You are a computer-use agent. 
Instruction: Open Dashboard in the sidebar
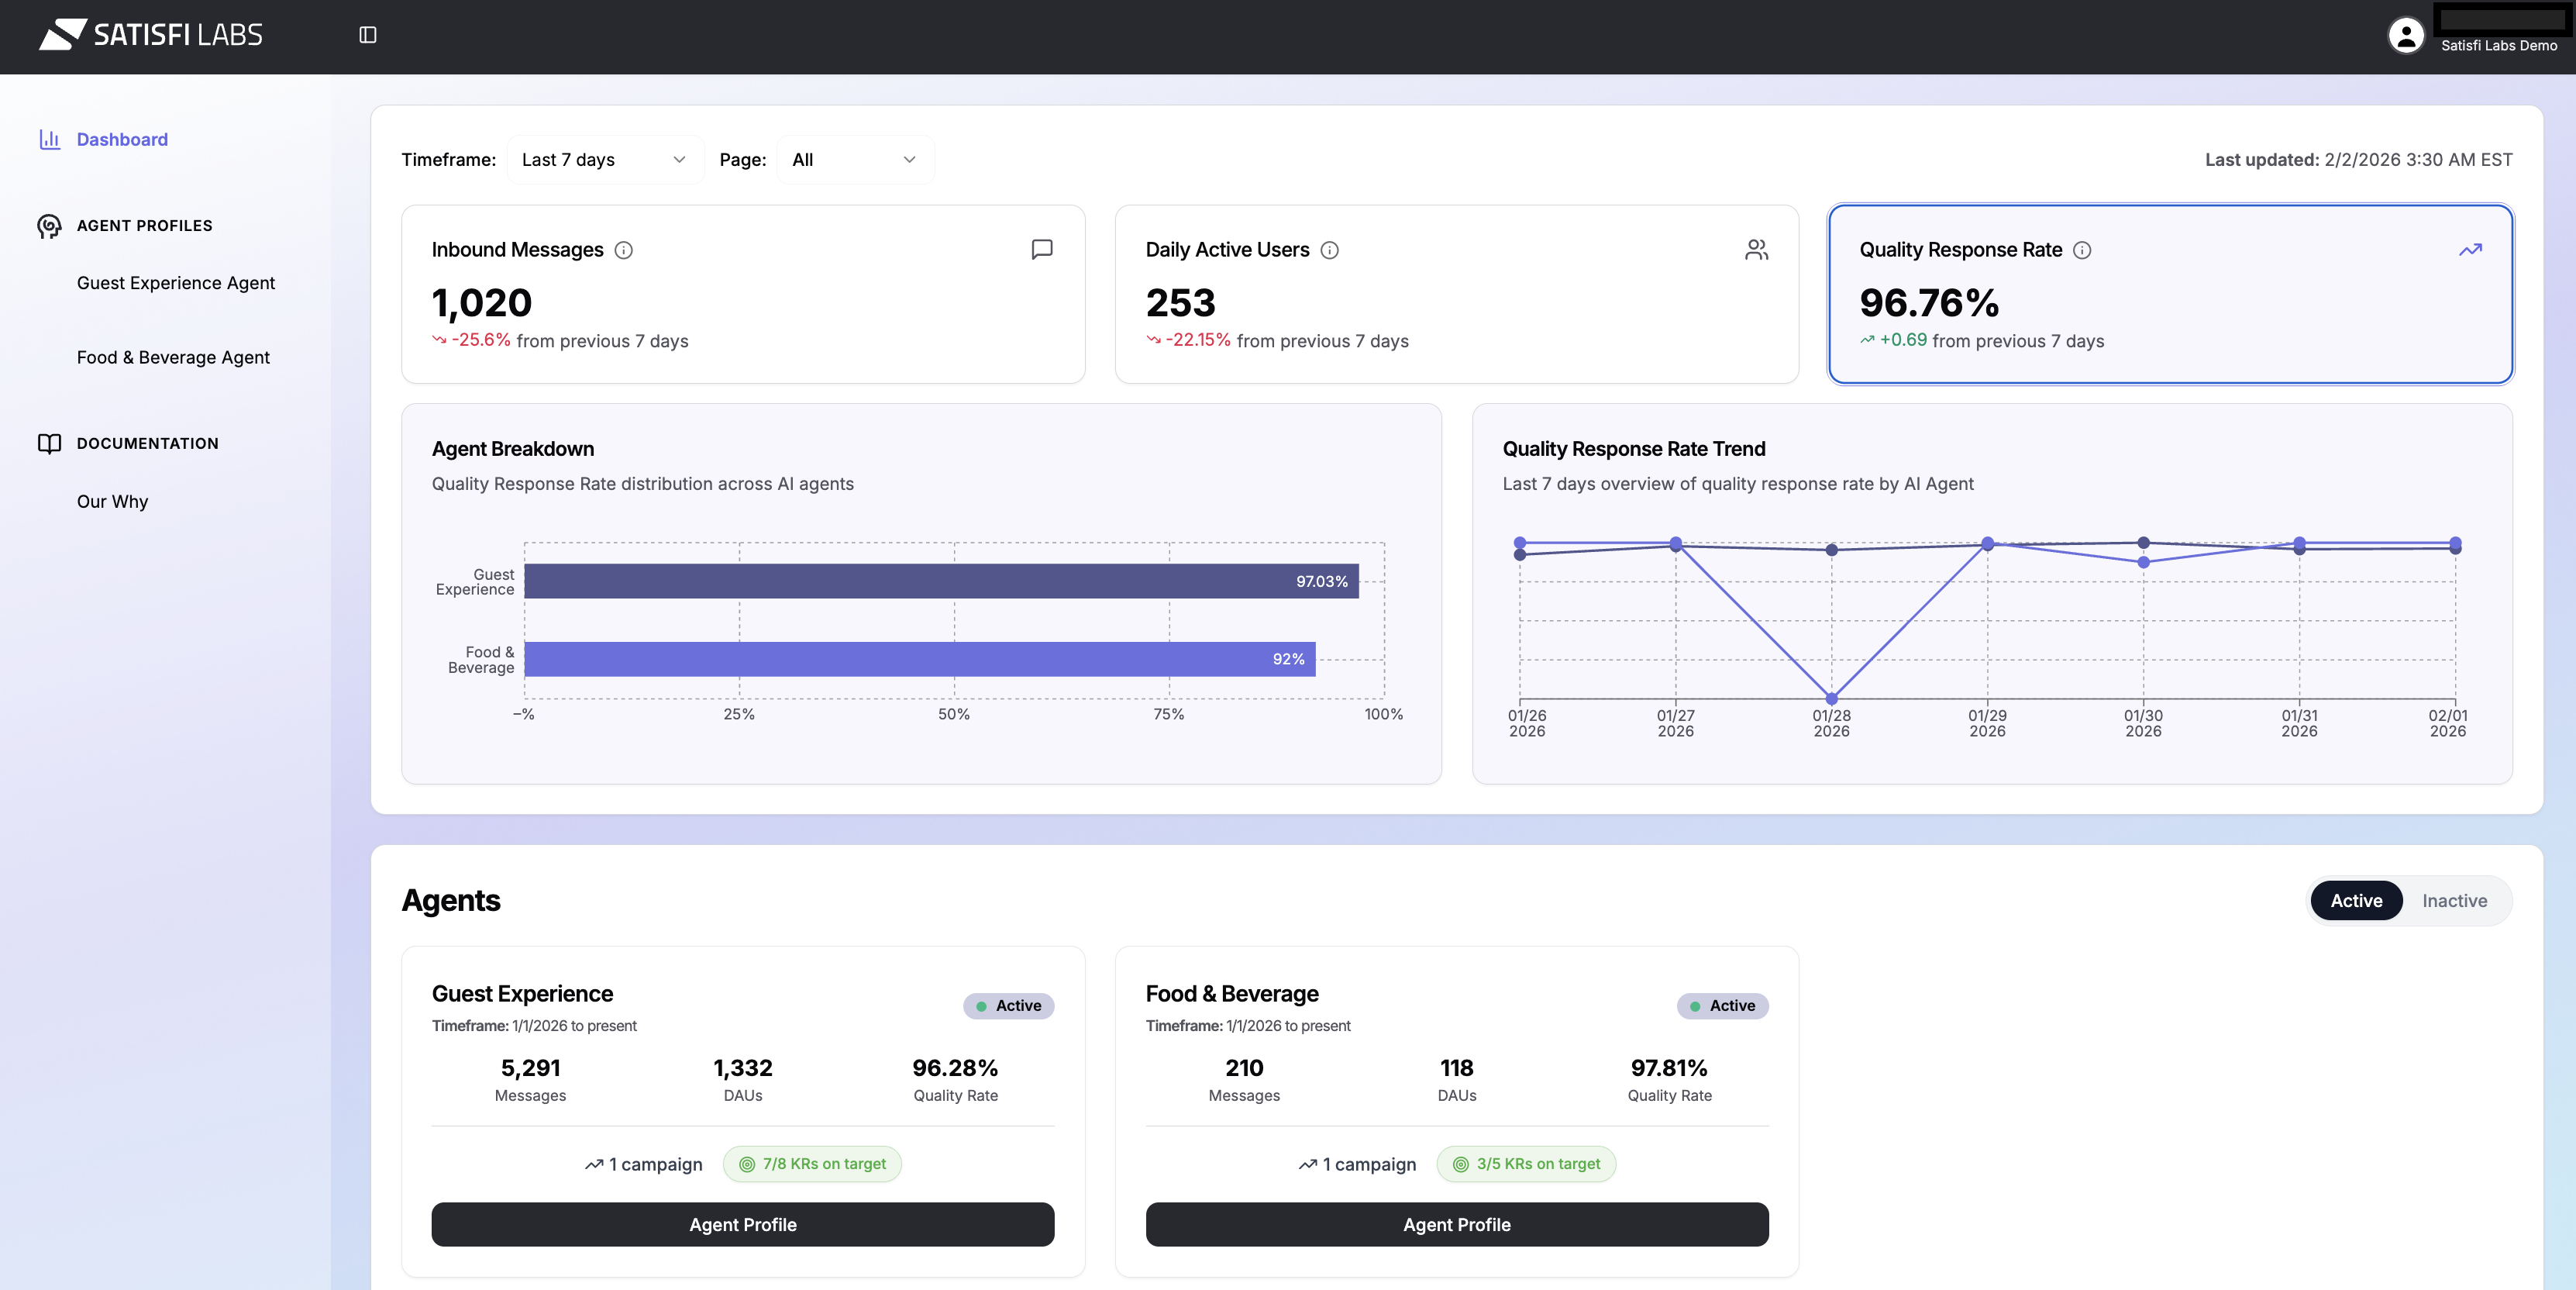click(x=122, y=139)
